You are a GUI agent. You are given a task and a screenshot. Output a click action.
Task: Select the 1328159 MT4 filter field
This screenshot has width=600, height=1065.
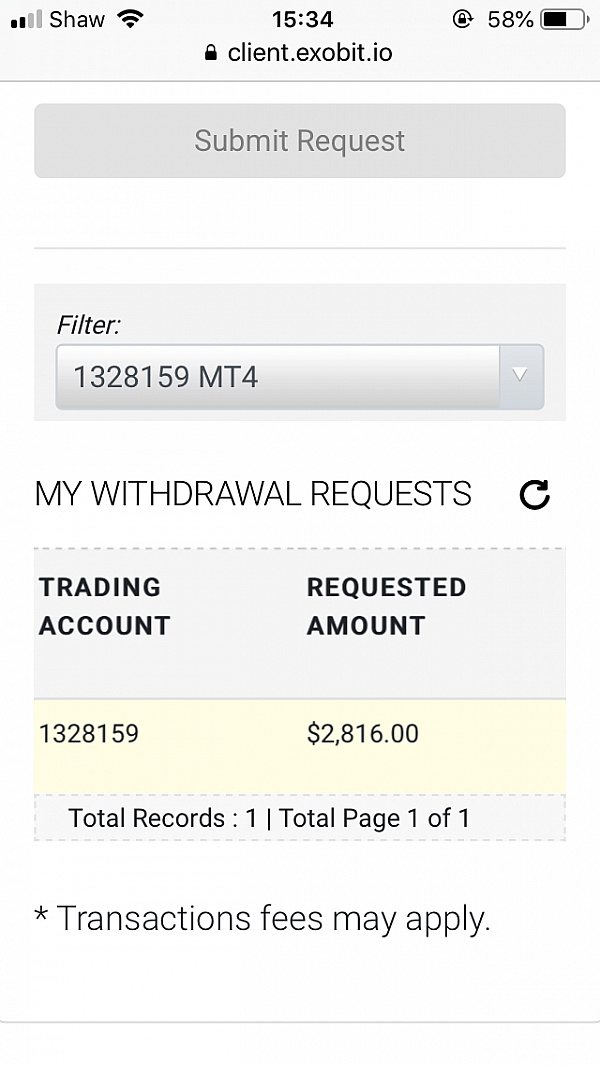[x=300, y=377]
